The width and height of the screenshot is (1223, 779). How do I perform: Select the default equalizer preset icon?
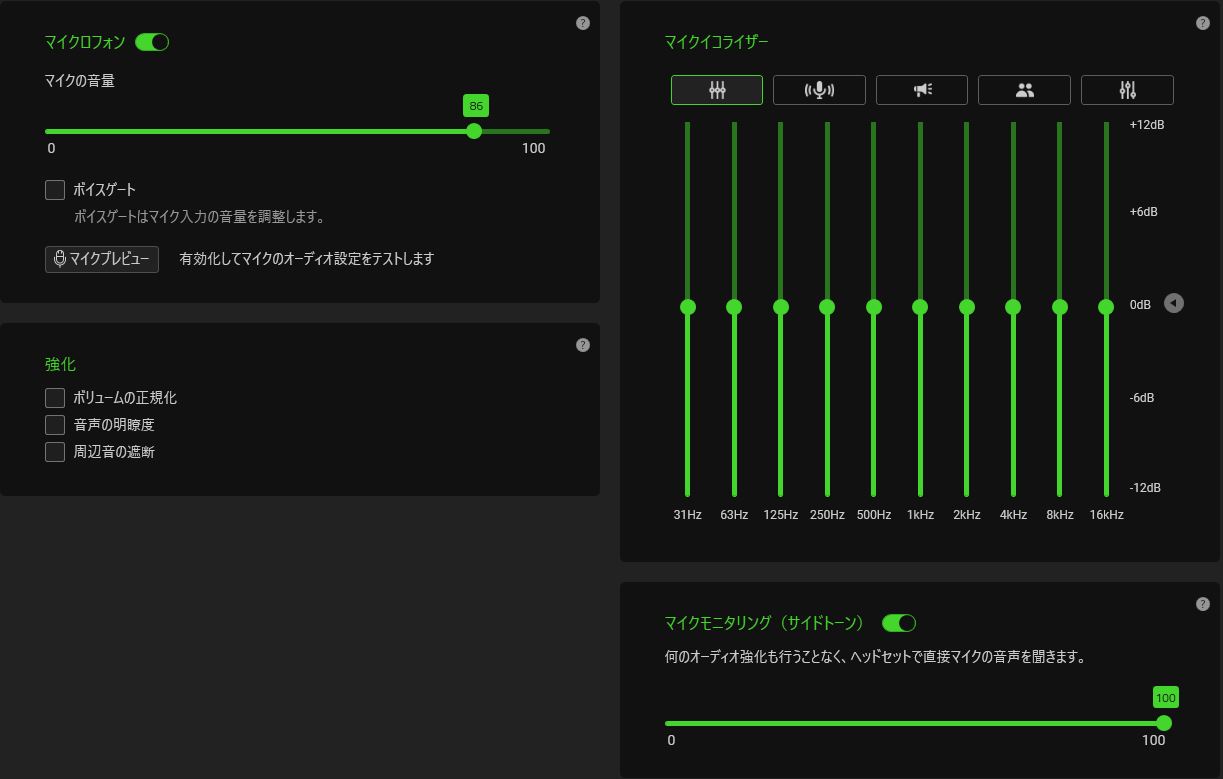pyautogui.click(x=716, y=90)
